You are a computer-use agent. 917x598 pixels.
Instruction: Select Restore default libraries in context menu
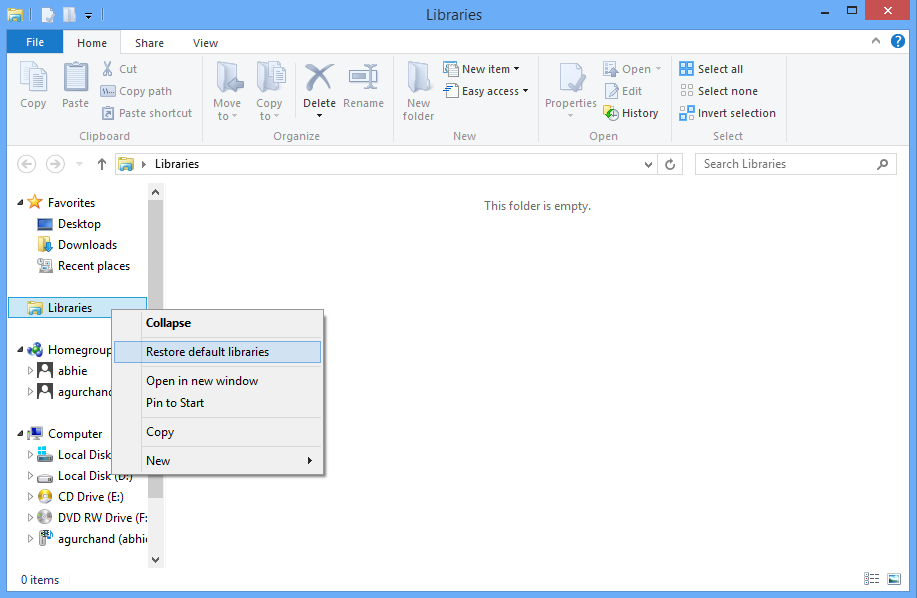click(x=207, y=352)
